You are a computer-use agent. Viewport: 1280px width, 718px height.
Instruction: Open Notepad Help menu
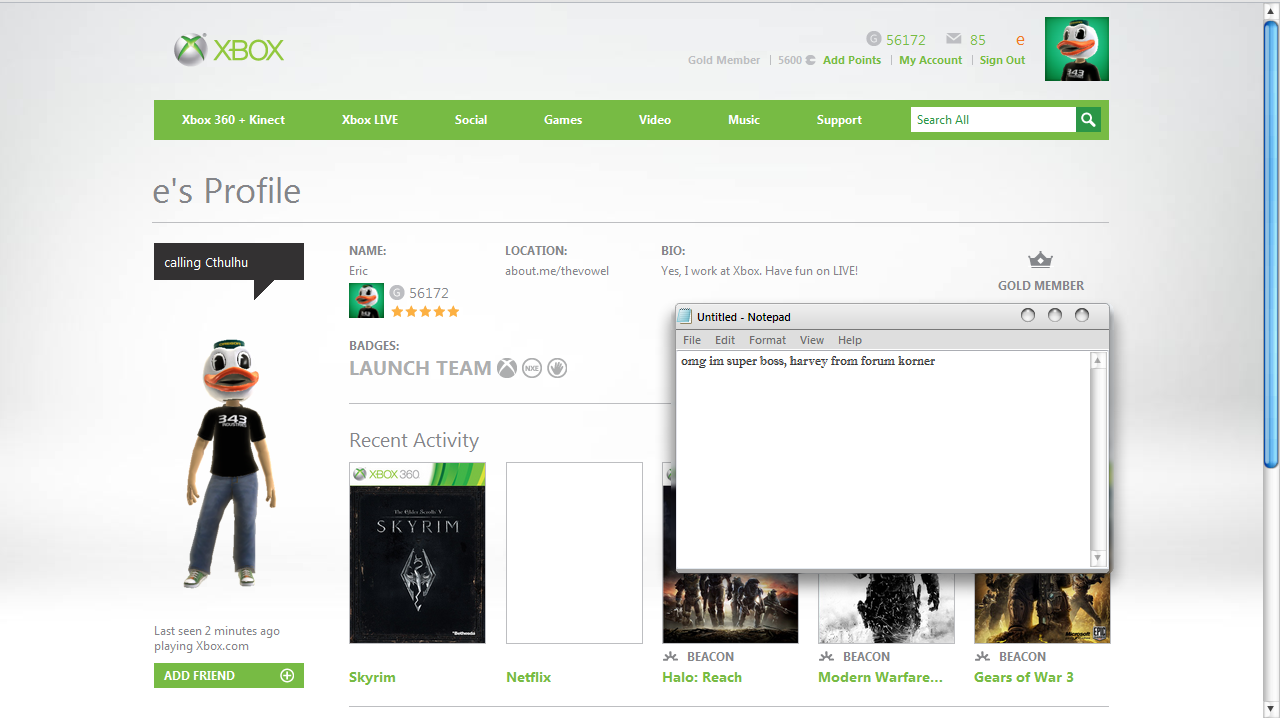click(x=850, y=340)
